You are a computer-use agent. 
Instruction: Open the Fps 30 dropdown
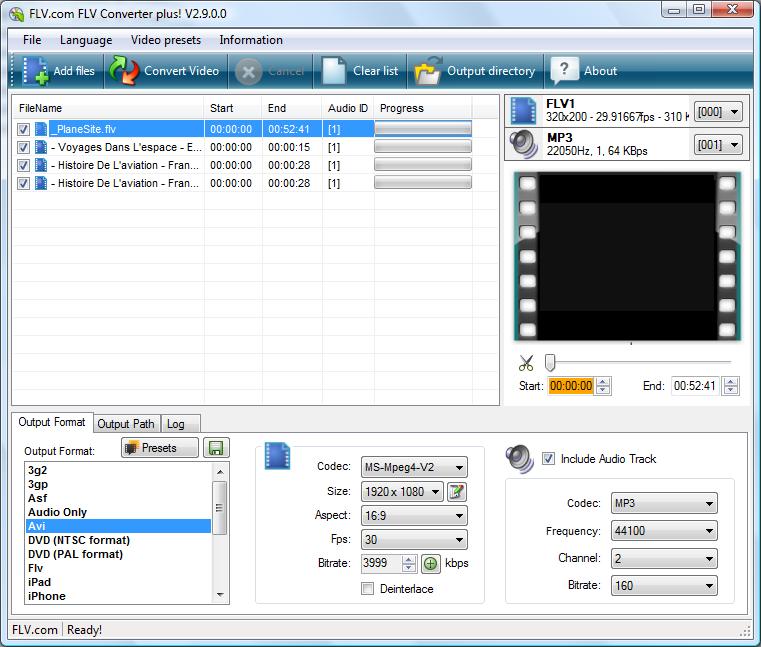pyautogui.click(x=414, y=539)
